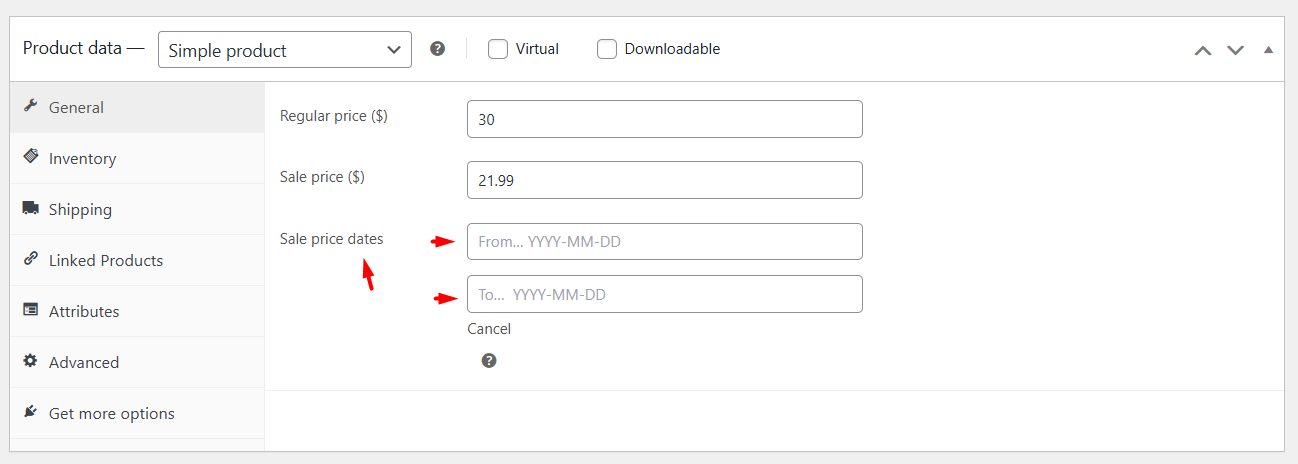Focus the sale From date field

click(x=665, y=241)
